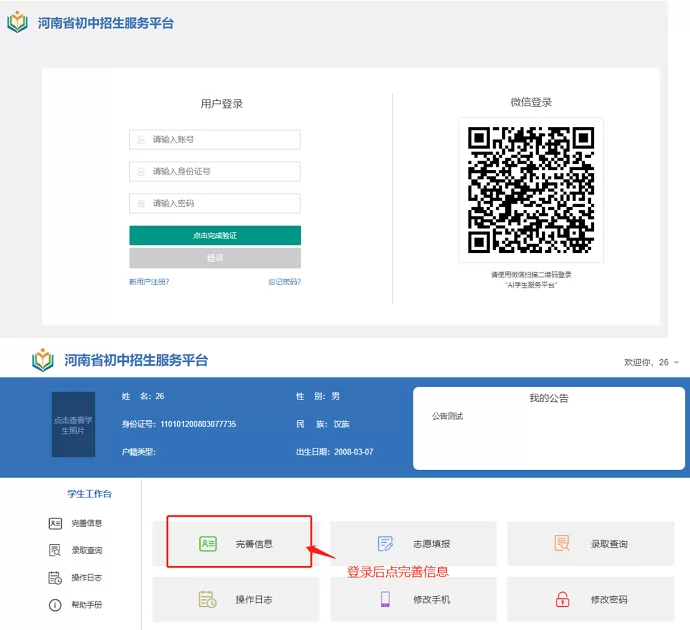The width and height of the screenshot is (690, 630).
Task: Click the green verification button
Action: pos(215,235)
